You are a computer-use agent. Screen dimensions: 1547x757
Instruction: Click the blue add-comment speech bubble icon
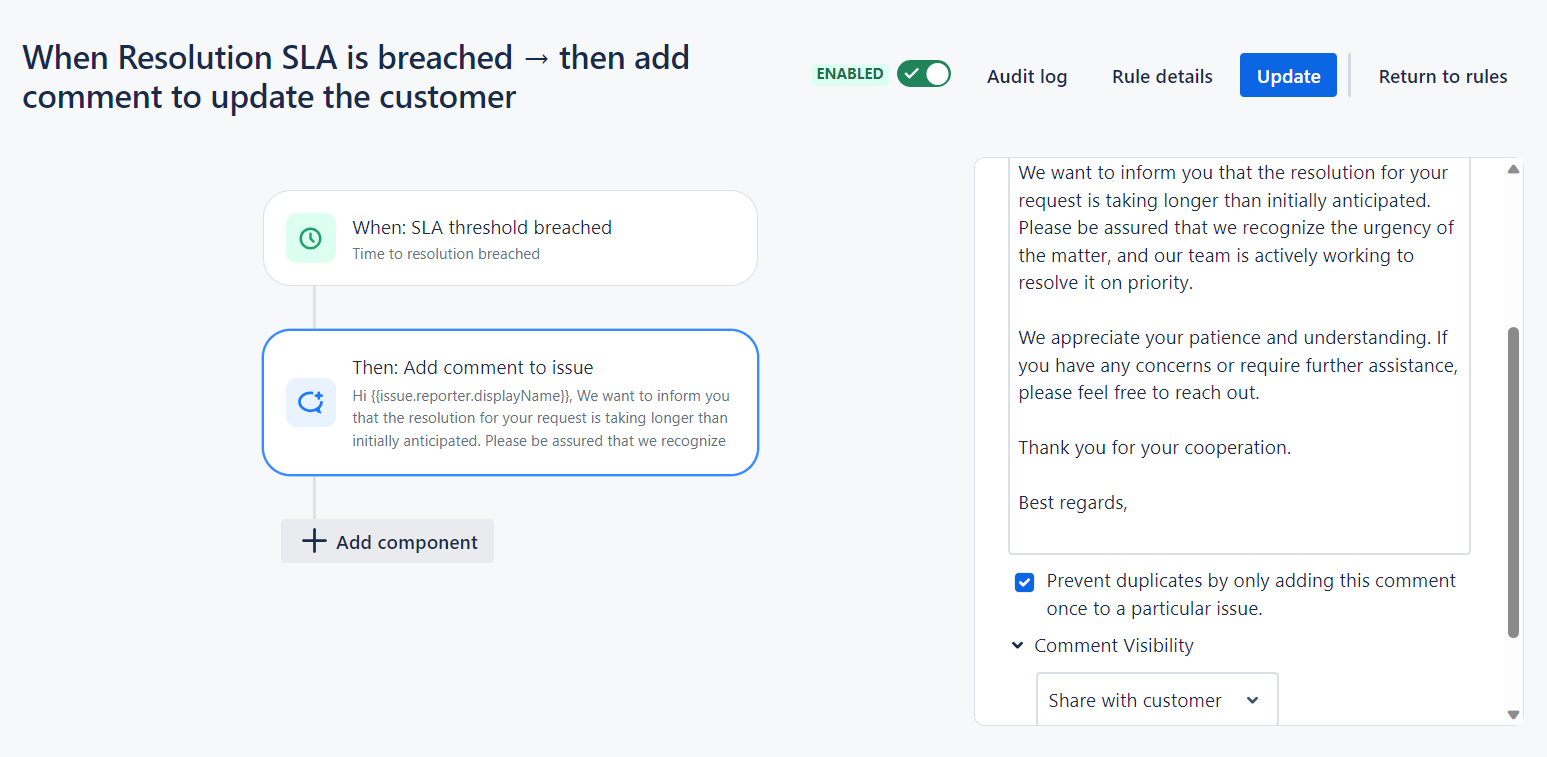click(x=311, y=402)
